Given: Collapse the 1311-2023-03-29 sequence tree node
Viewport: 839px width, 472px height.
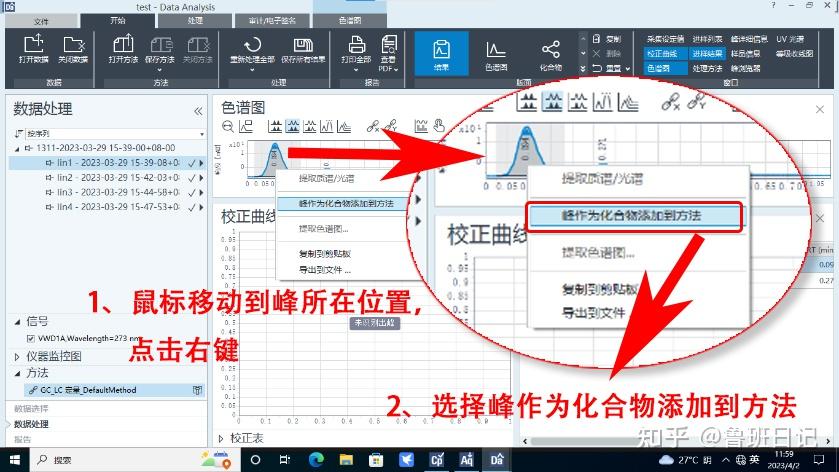Looking at the screenshot, I should click(17, 148).
